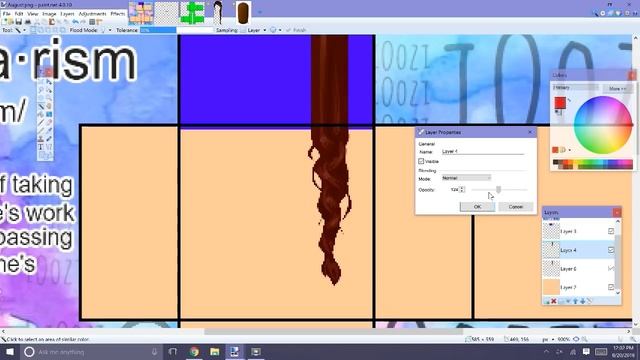This screenshot has height=360, width=640.
Task: Select the Move Selected Pixels tool
Action: [x=49, y=82]
